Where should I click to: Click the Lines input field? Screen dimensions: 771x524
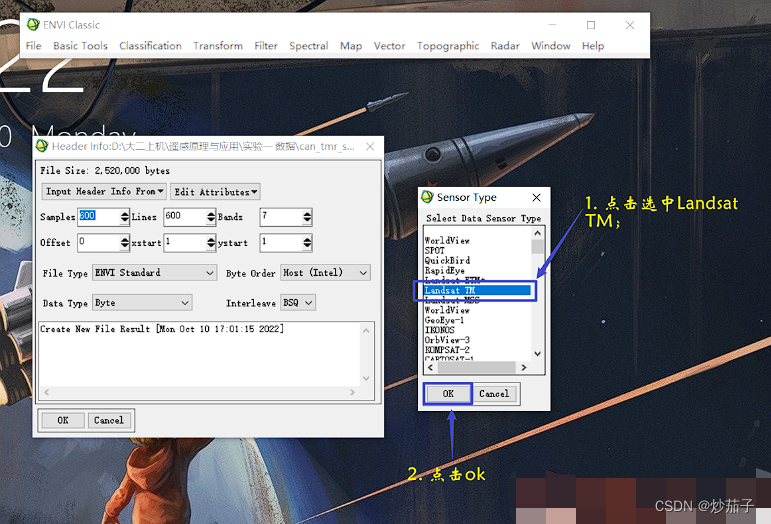[185, 216]
